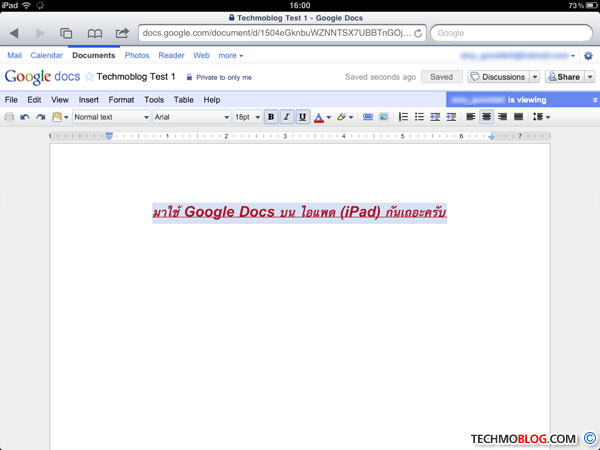Tap the Safari URL address field
600x450 pixels.
click(x=277, y=33)
